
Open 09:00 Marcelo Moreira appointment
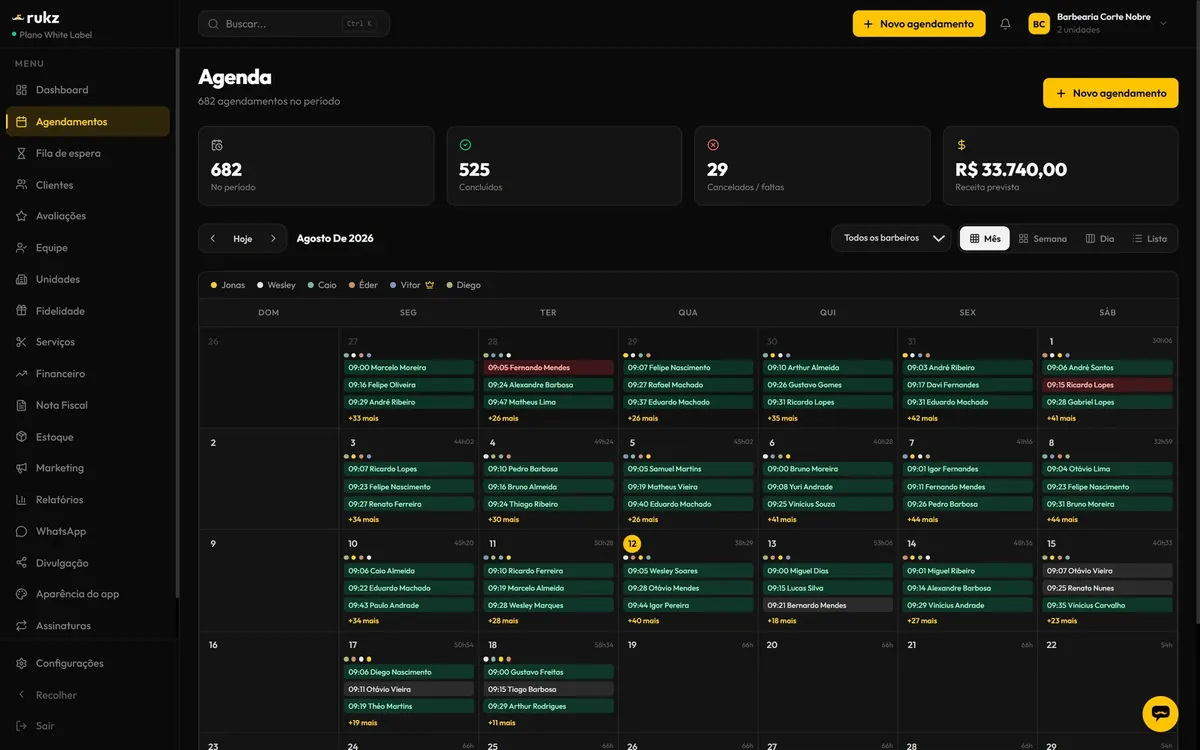(x=410, y=368)
